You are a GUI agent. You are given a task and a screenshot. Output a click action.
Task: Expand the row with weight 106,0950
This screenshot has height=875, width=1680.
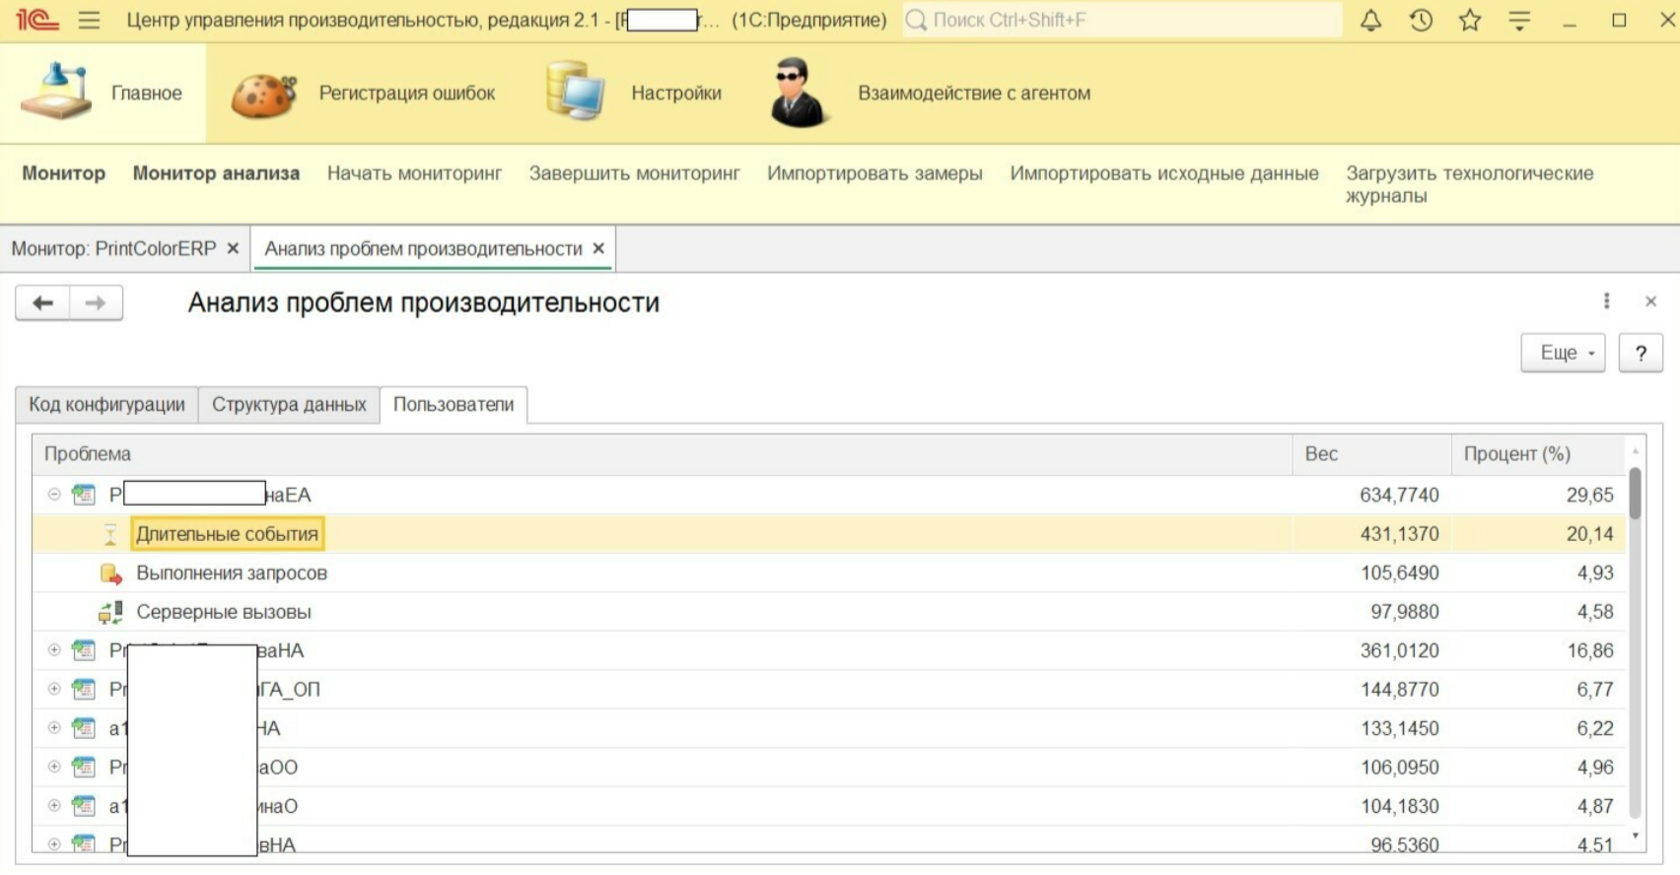(x=54, y=767)
